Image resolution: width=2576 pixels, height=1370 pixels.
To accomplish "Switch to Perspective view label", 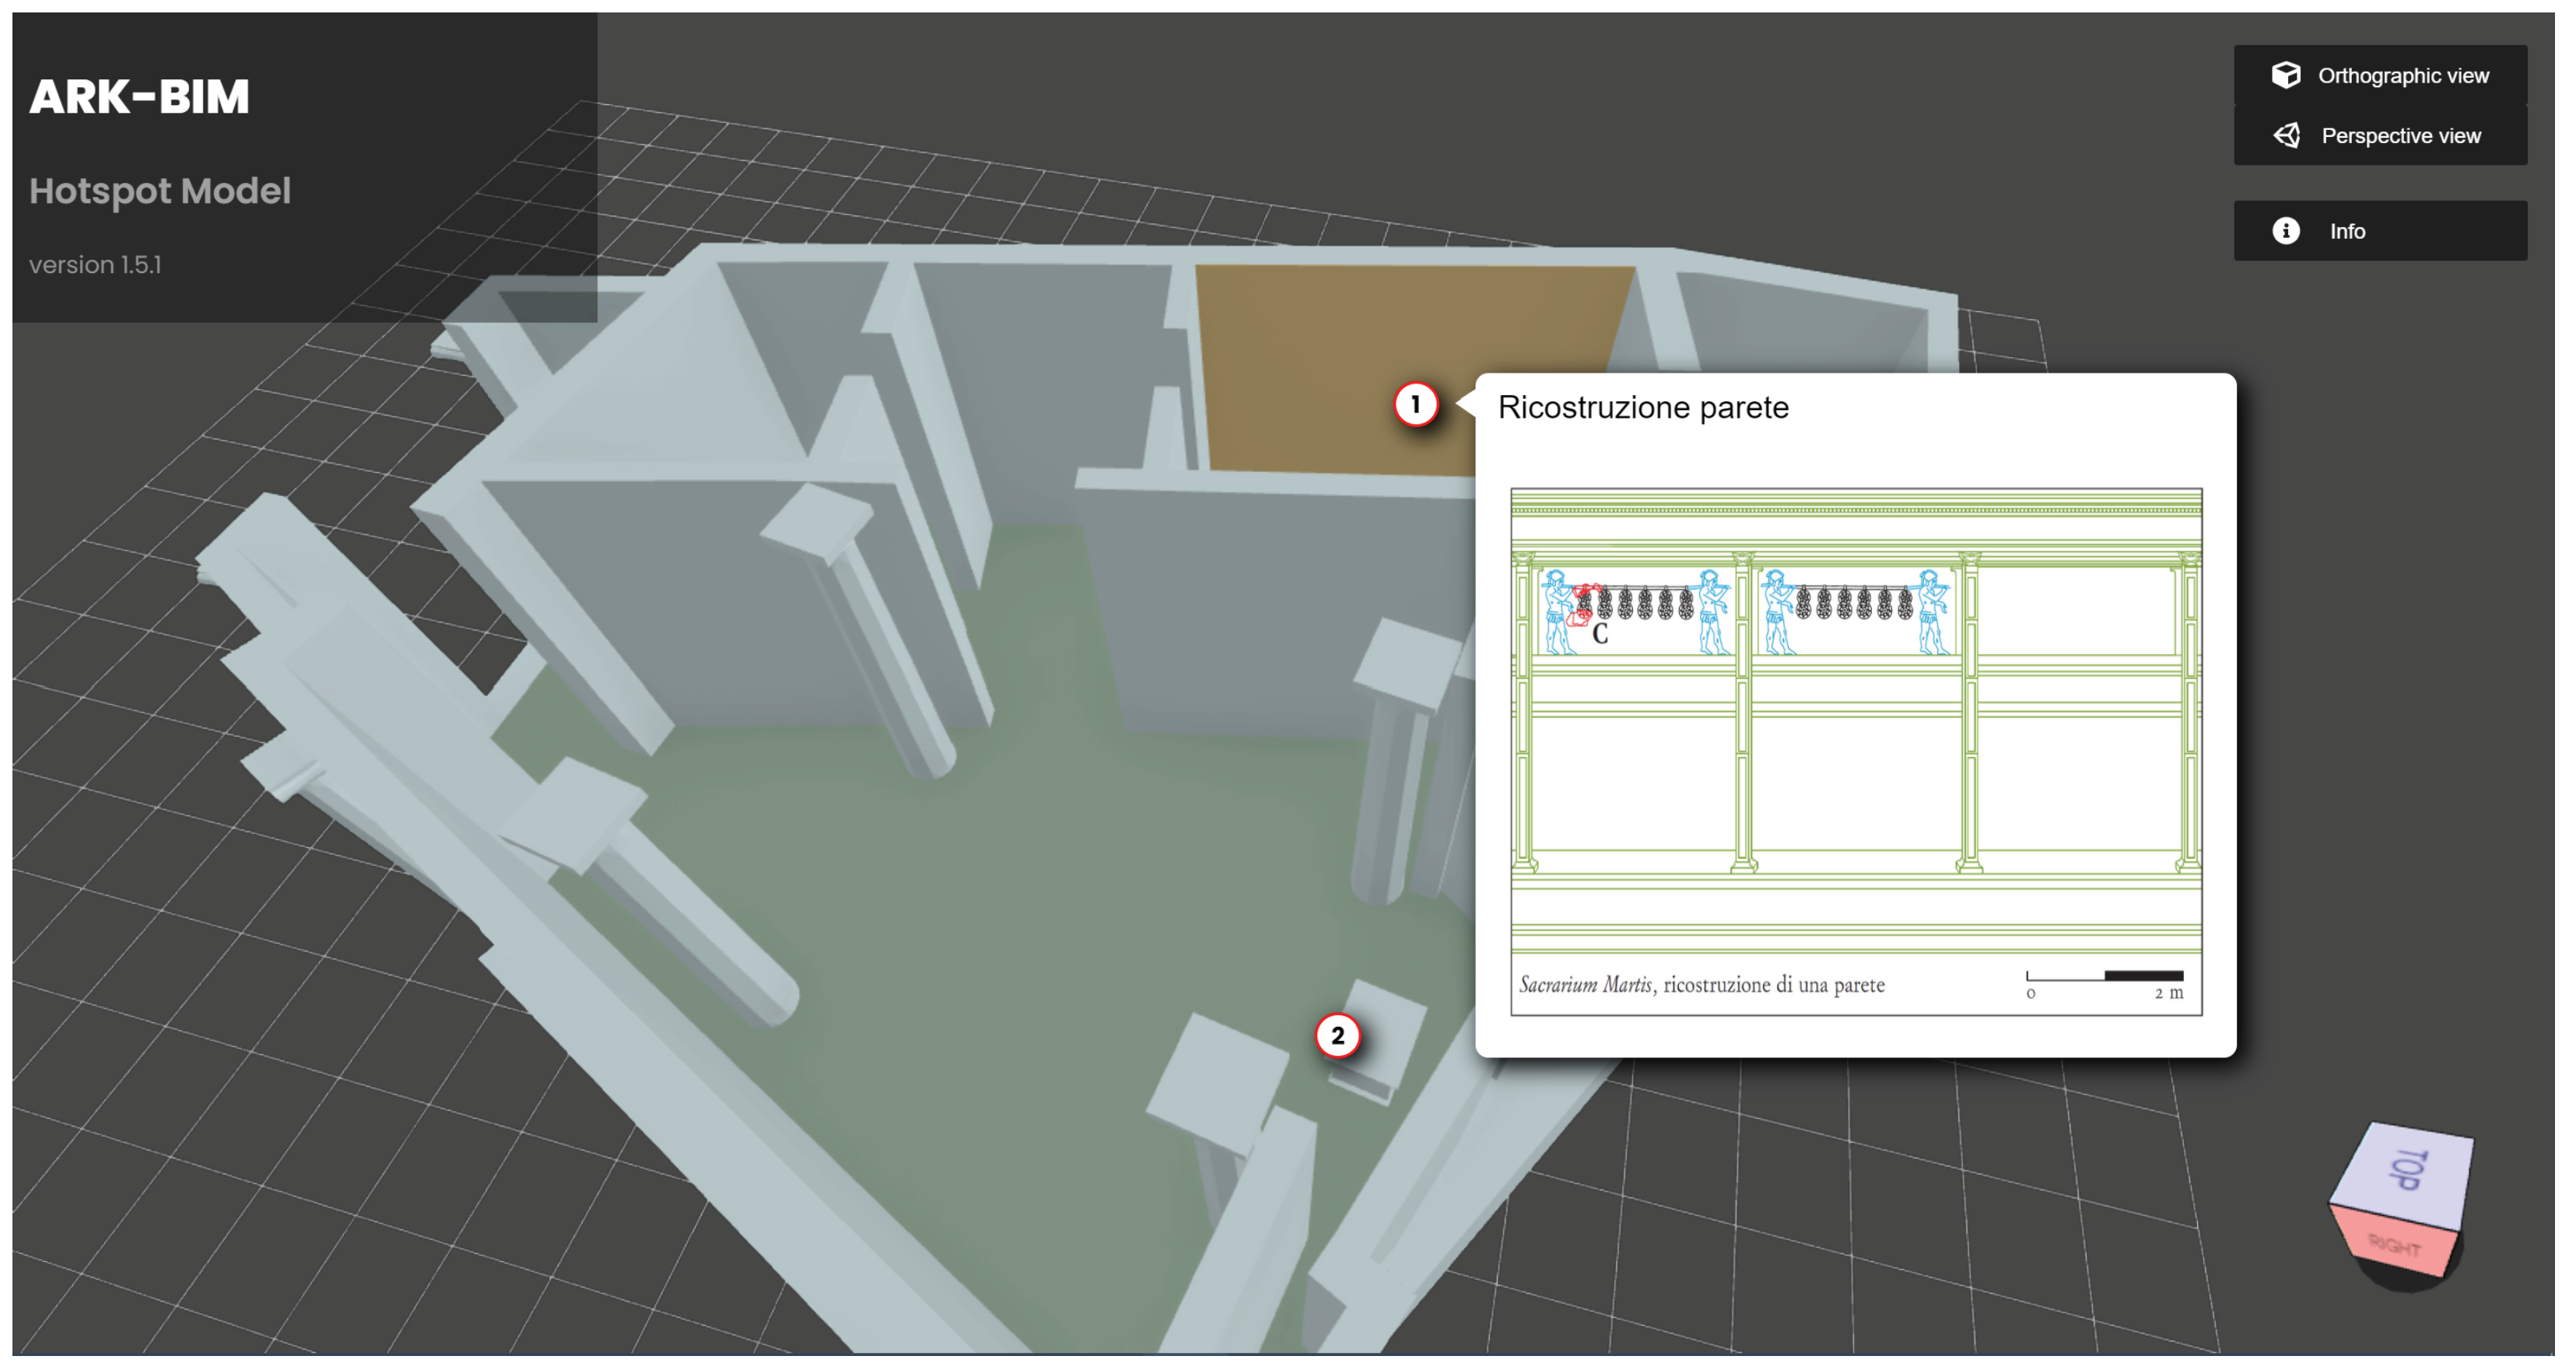I will coord(2400,136).
